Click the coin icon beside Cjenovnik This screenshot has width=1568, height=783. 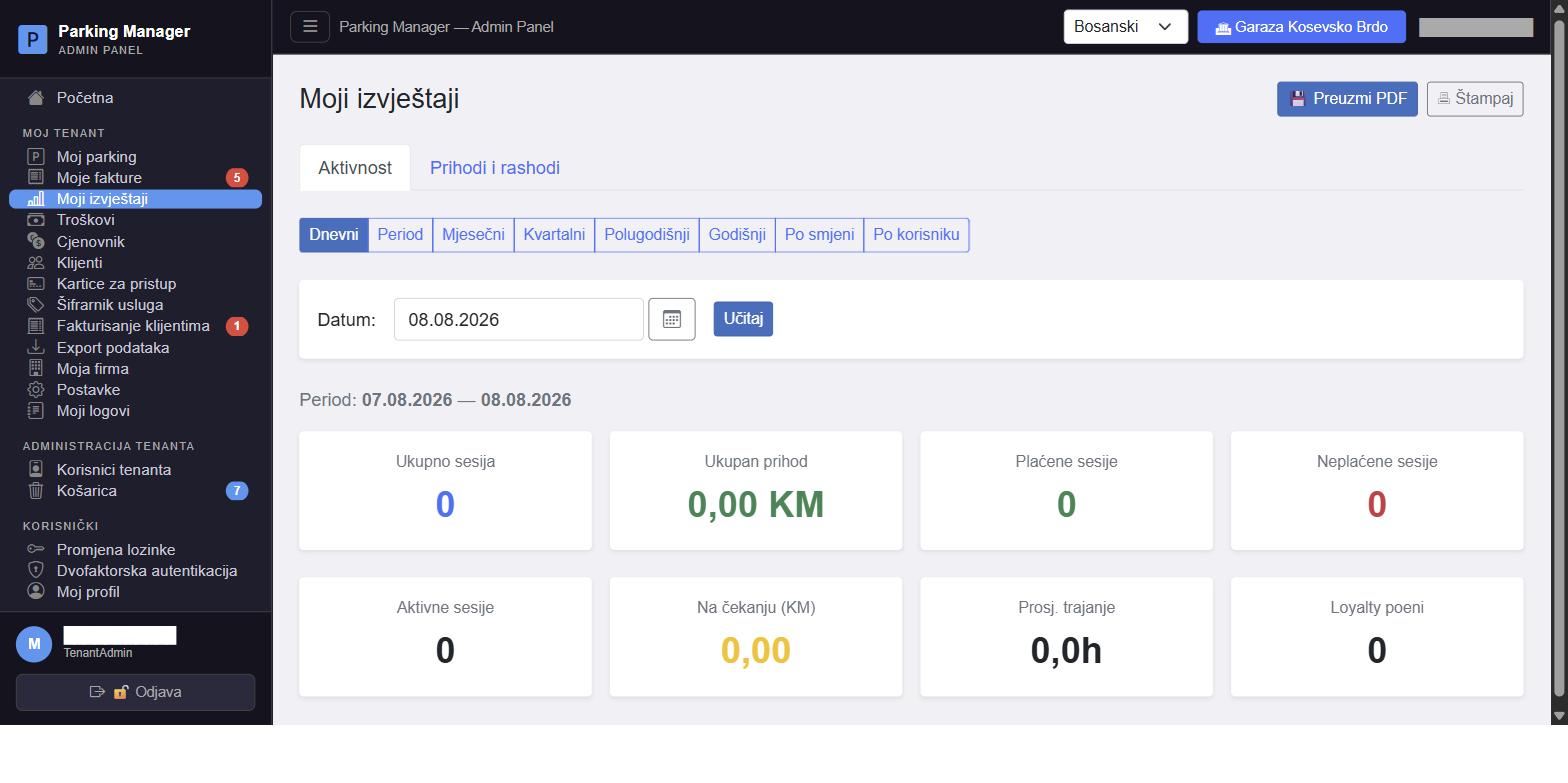point(36,241)
